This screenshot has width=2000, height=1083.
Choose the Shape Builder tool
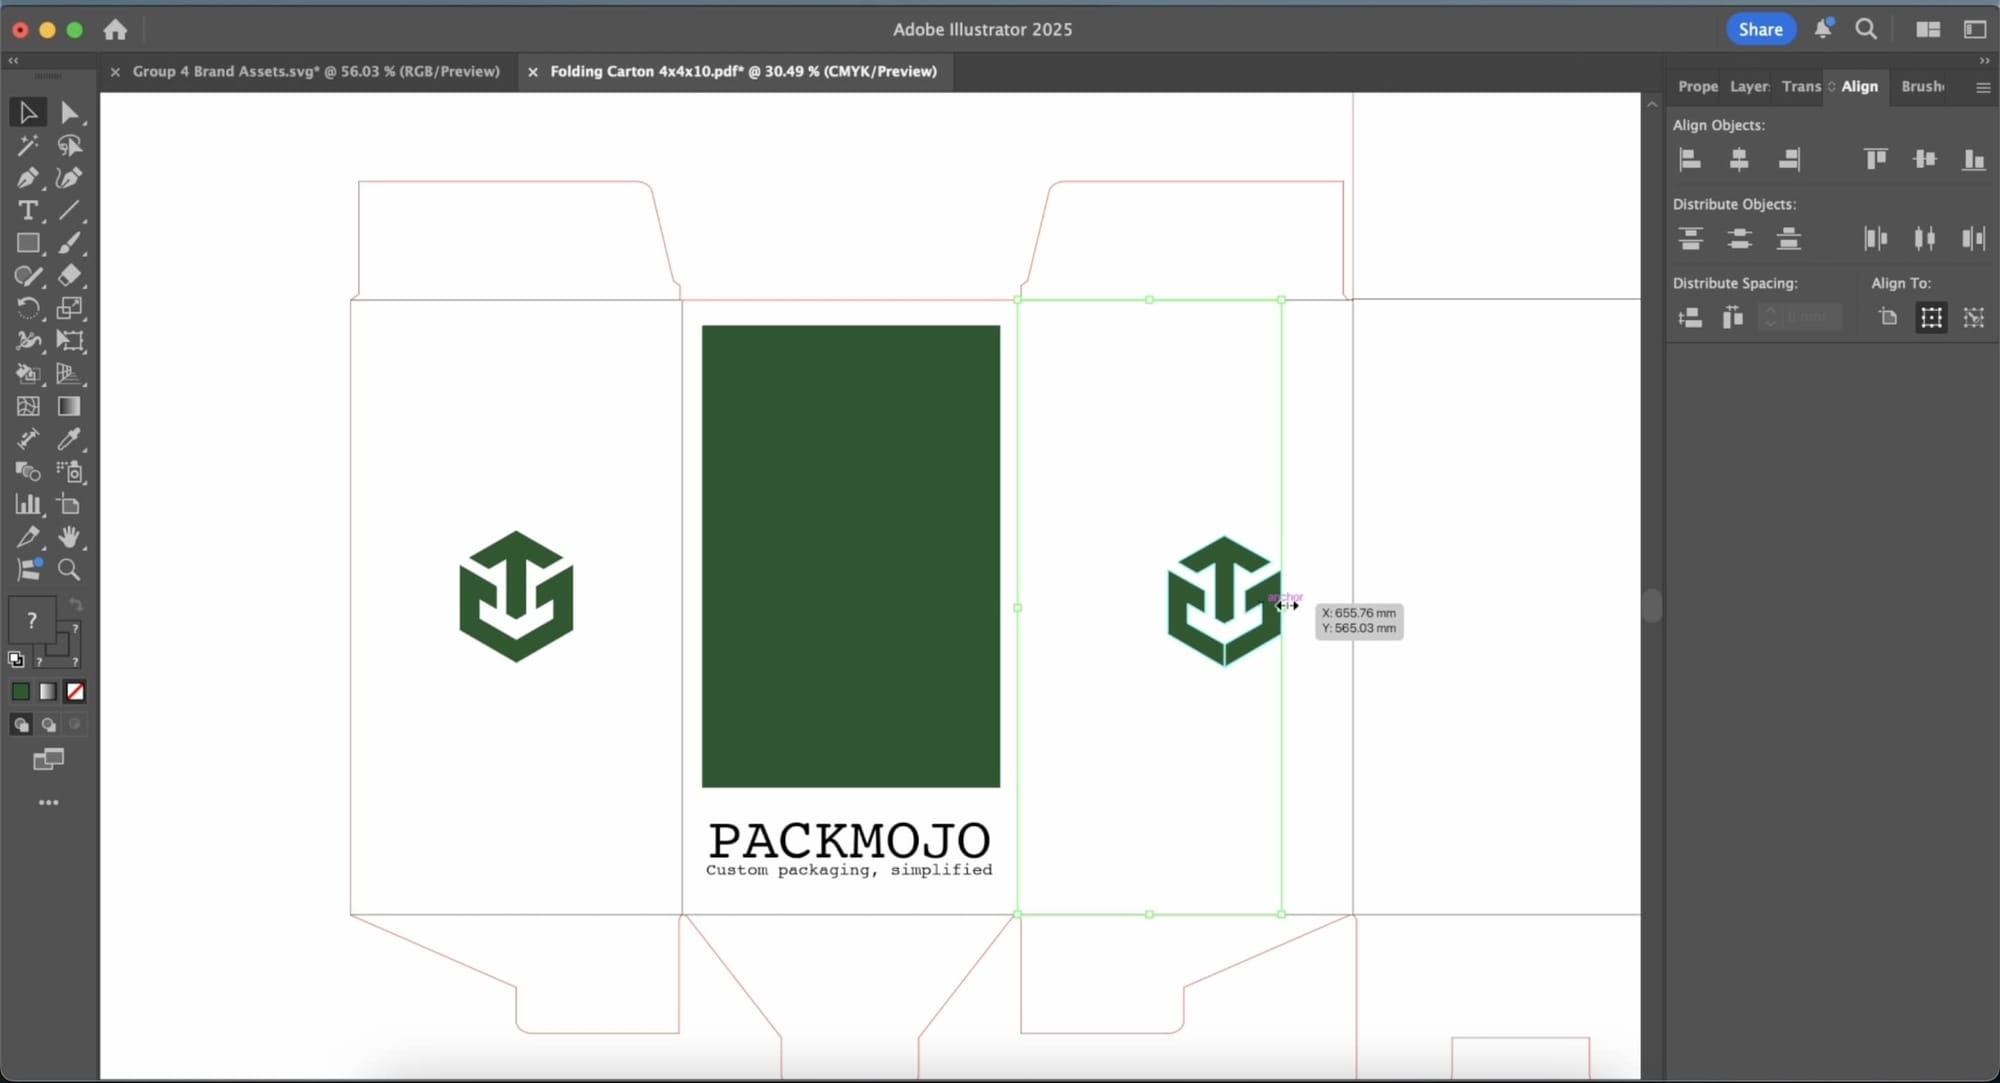click(28, 374)
